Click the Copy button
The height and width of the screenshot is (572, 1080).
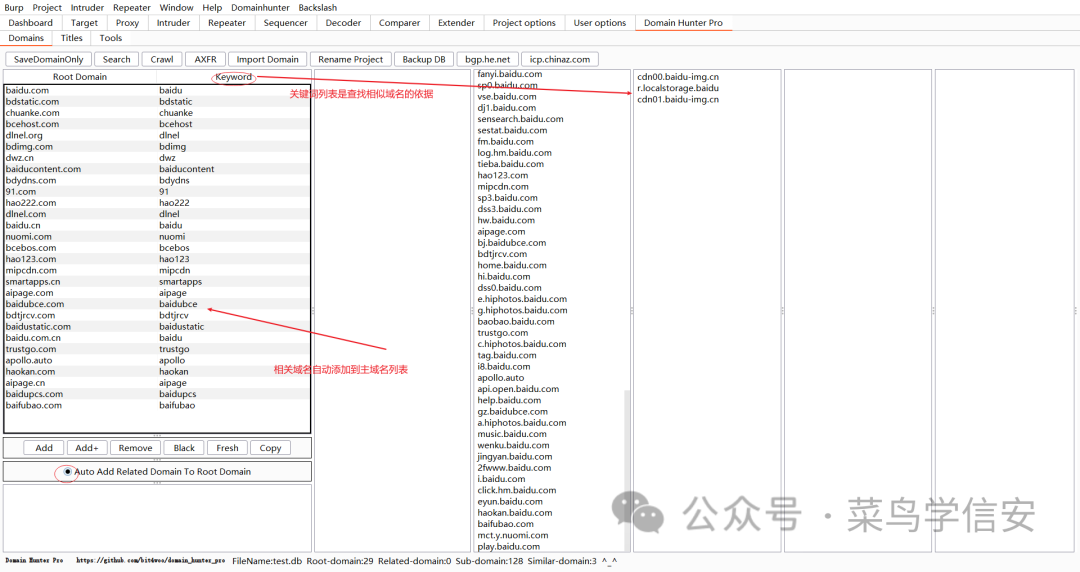[x=271, y=448]
